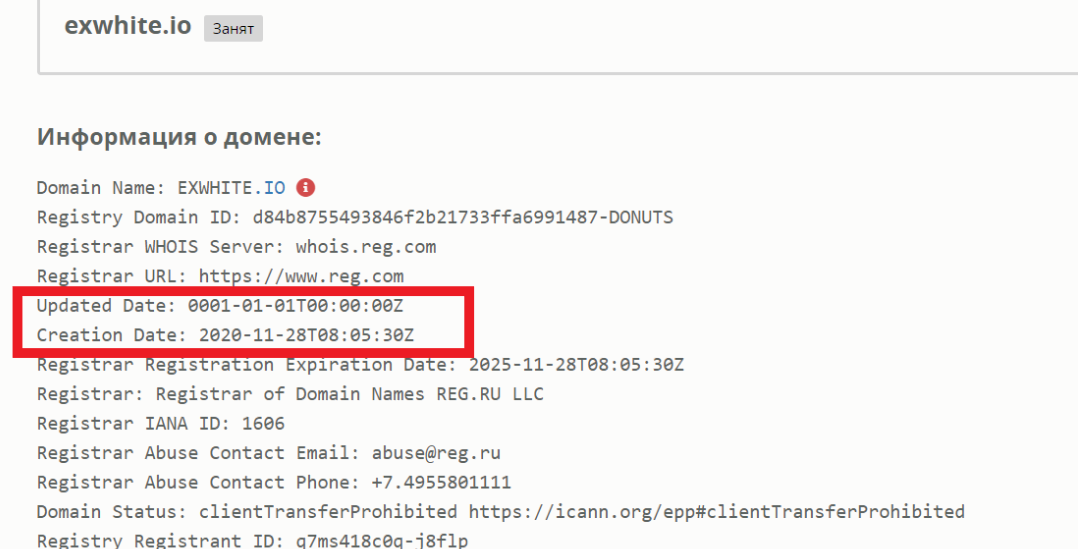The image size is (1078, 549).
Task: Click the exwhite.io domain title
Action: coord(127,27)
